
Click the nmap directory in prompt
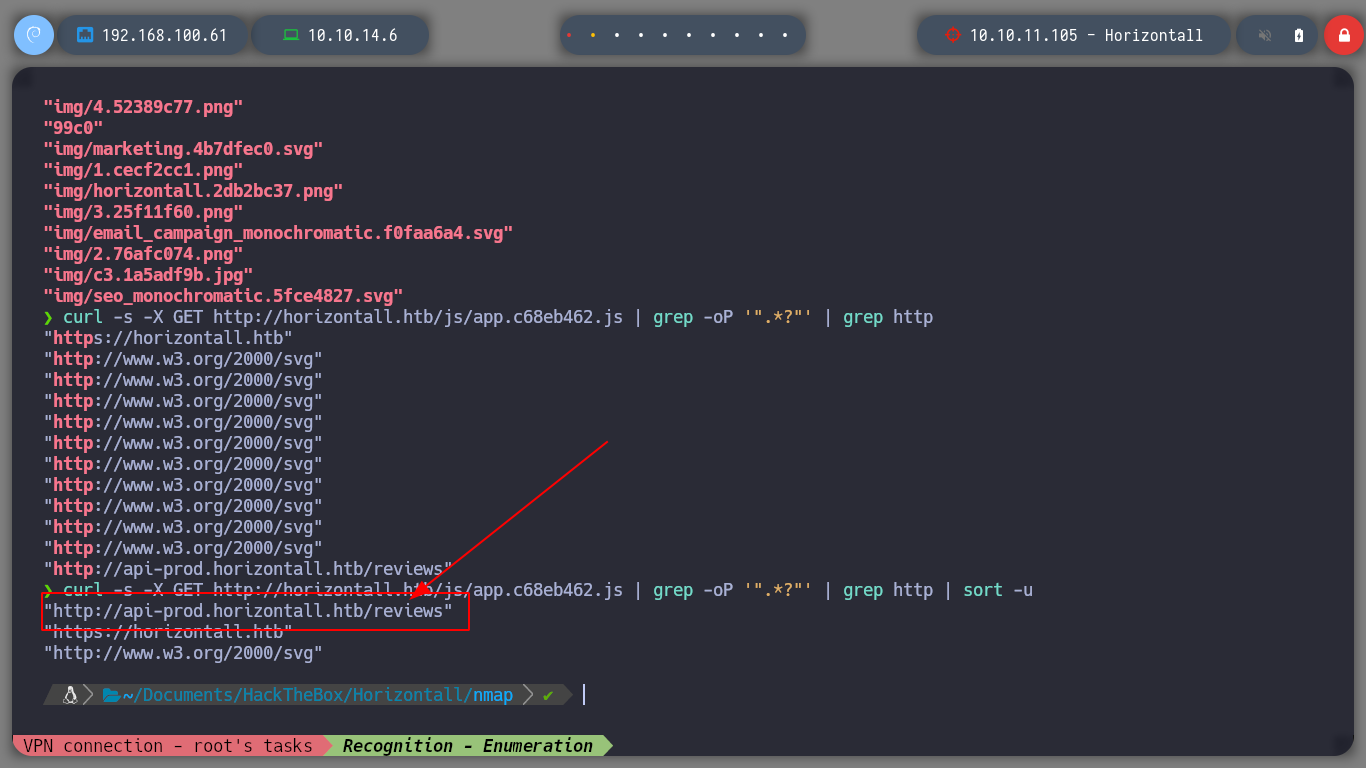point(493,695)
